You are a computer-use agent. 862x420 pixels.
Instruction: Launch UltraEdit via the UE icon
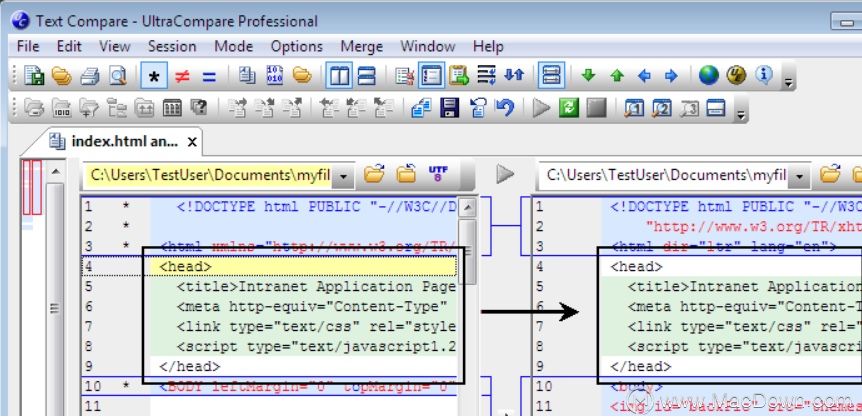737,76
